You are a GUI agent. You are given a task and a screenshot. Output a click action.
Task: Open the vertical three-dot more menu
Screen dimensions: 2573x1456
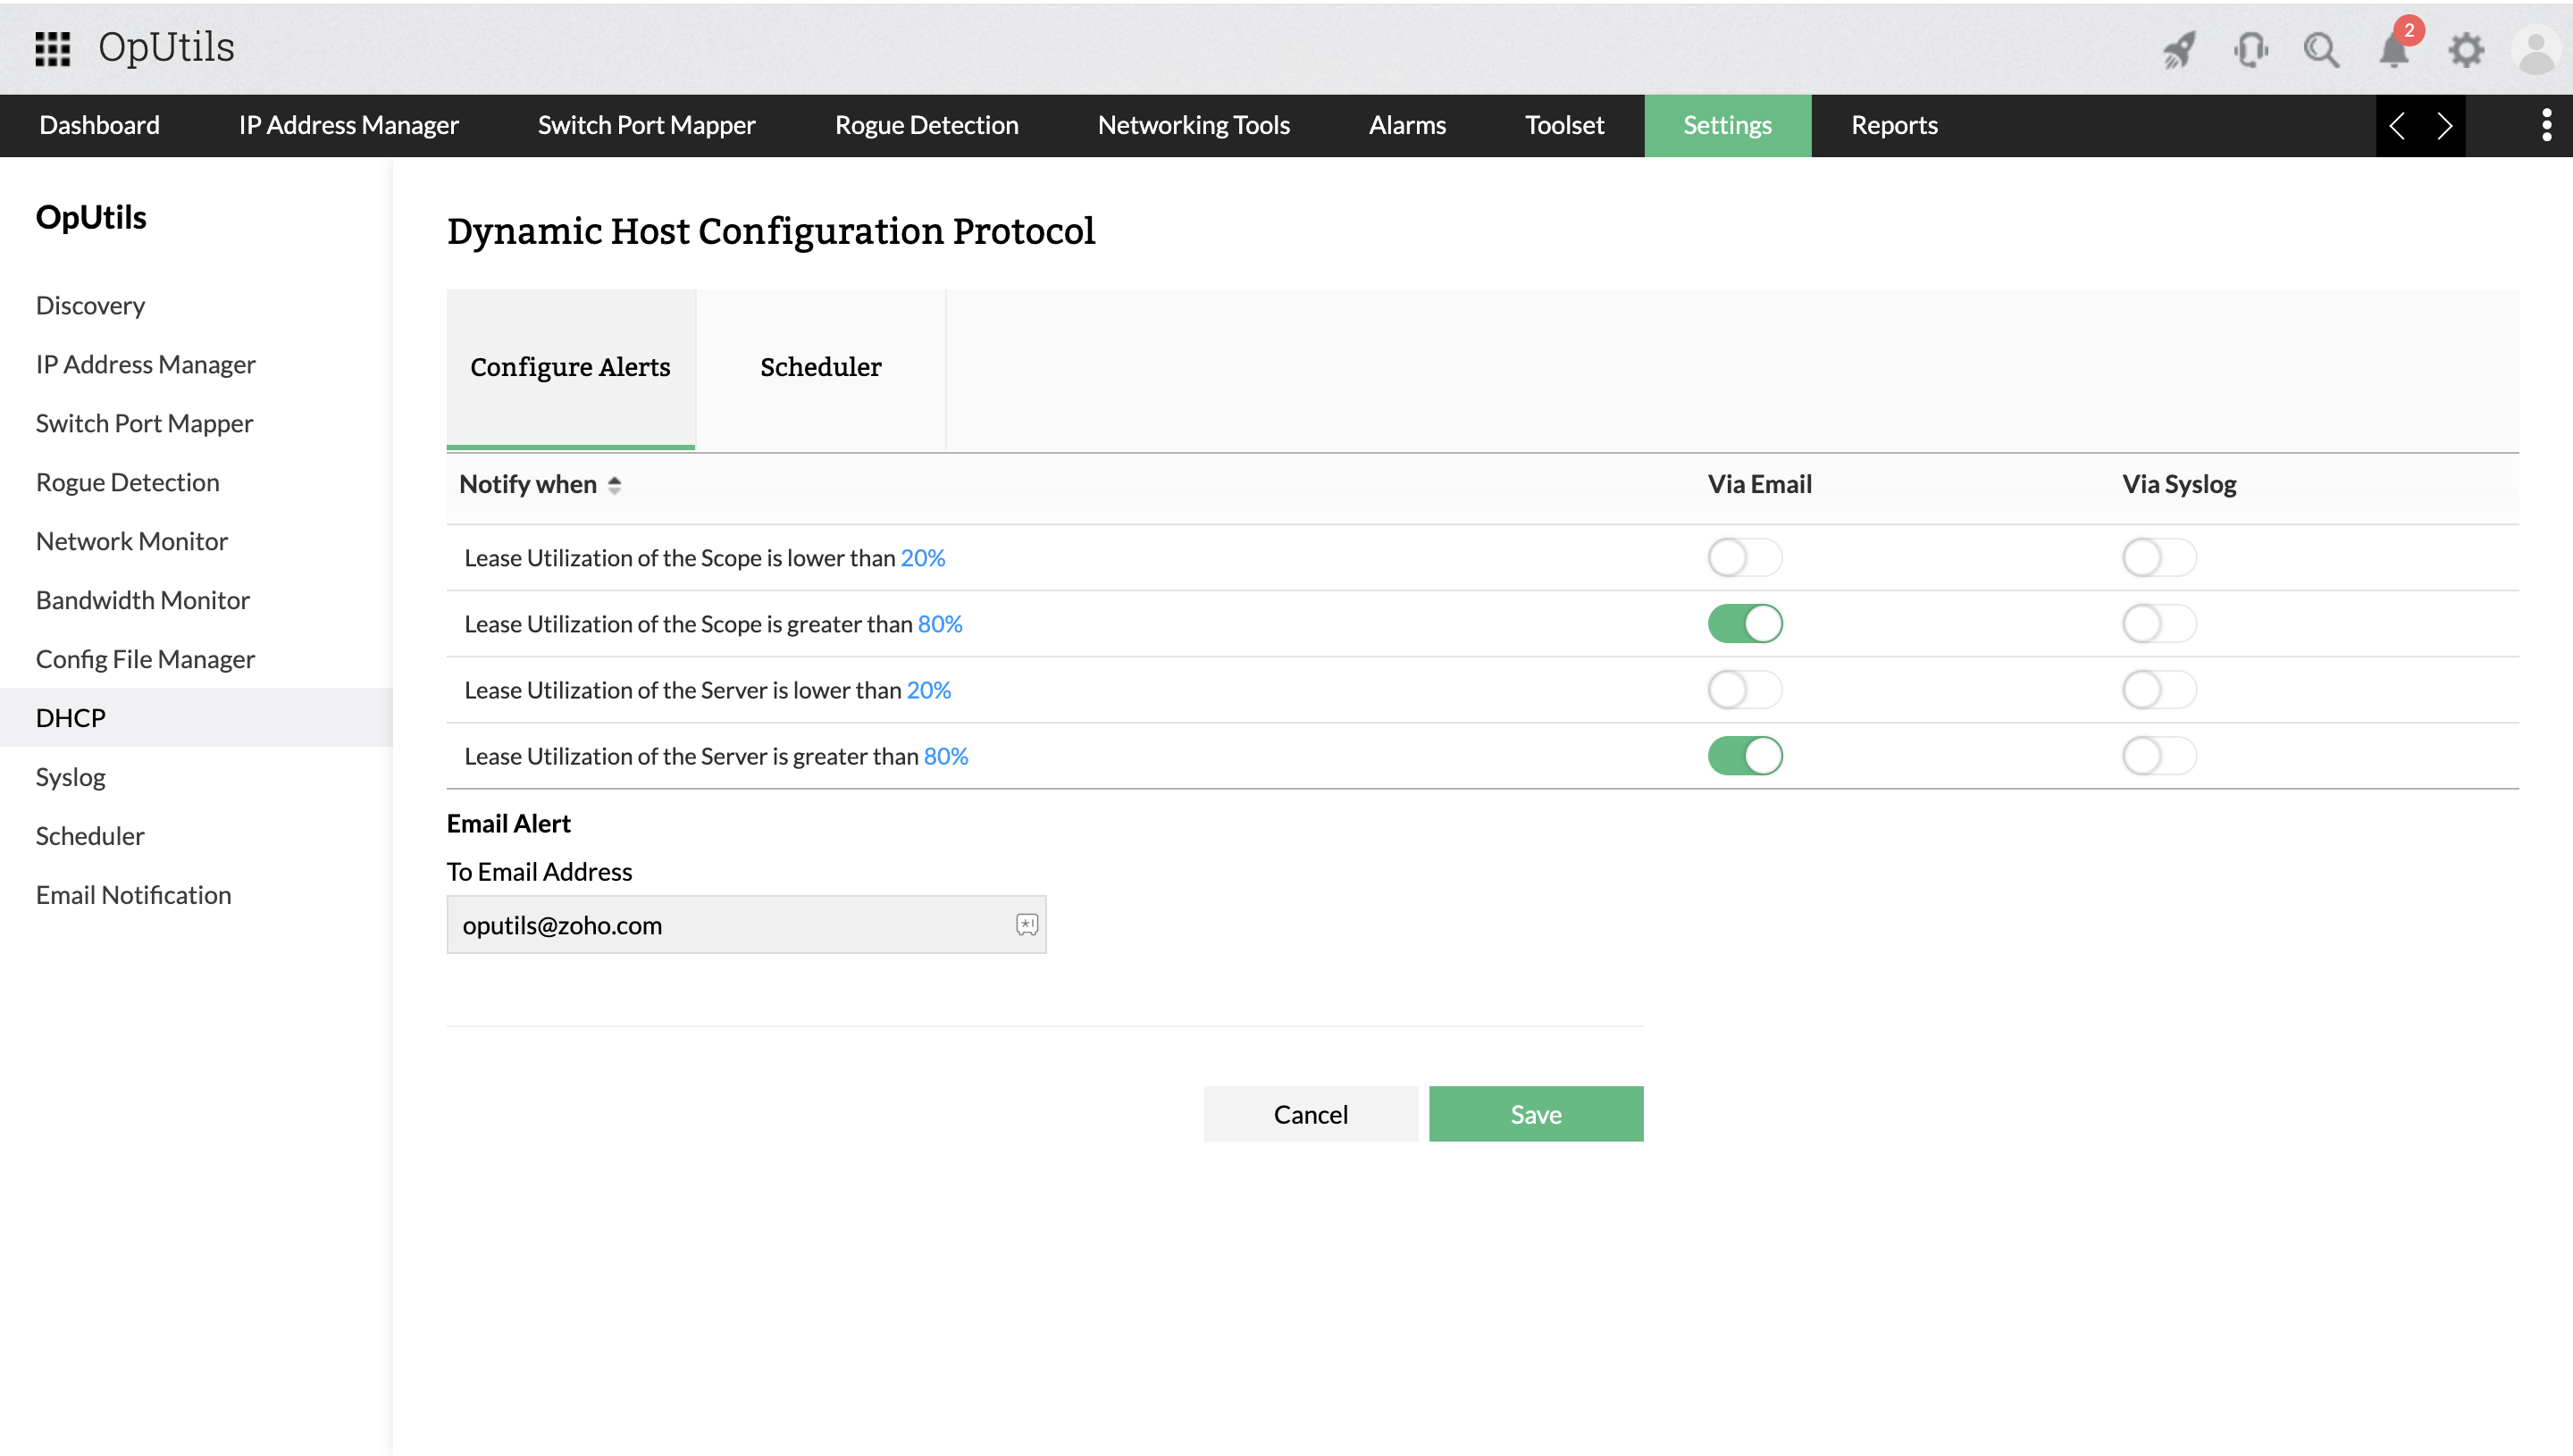(x=2546, y=125)
